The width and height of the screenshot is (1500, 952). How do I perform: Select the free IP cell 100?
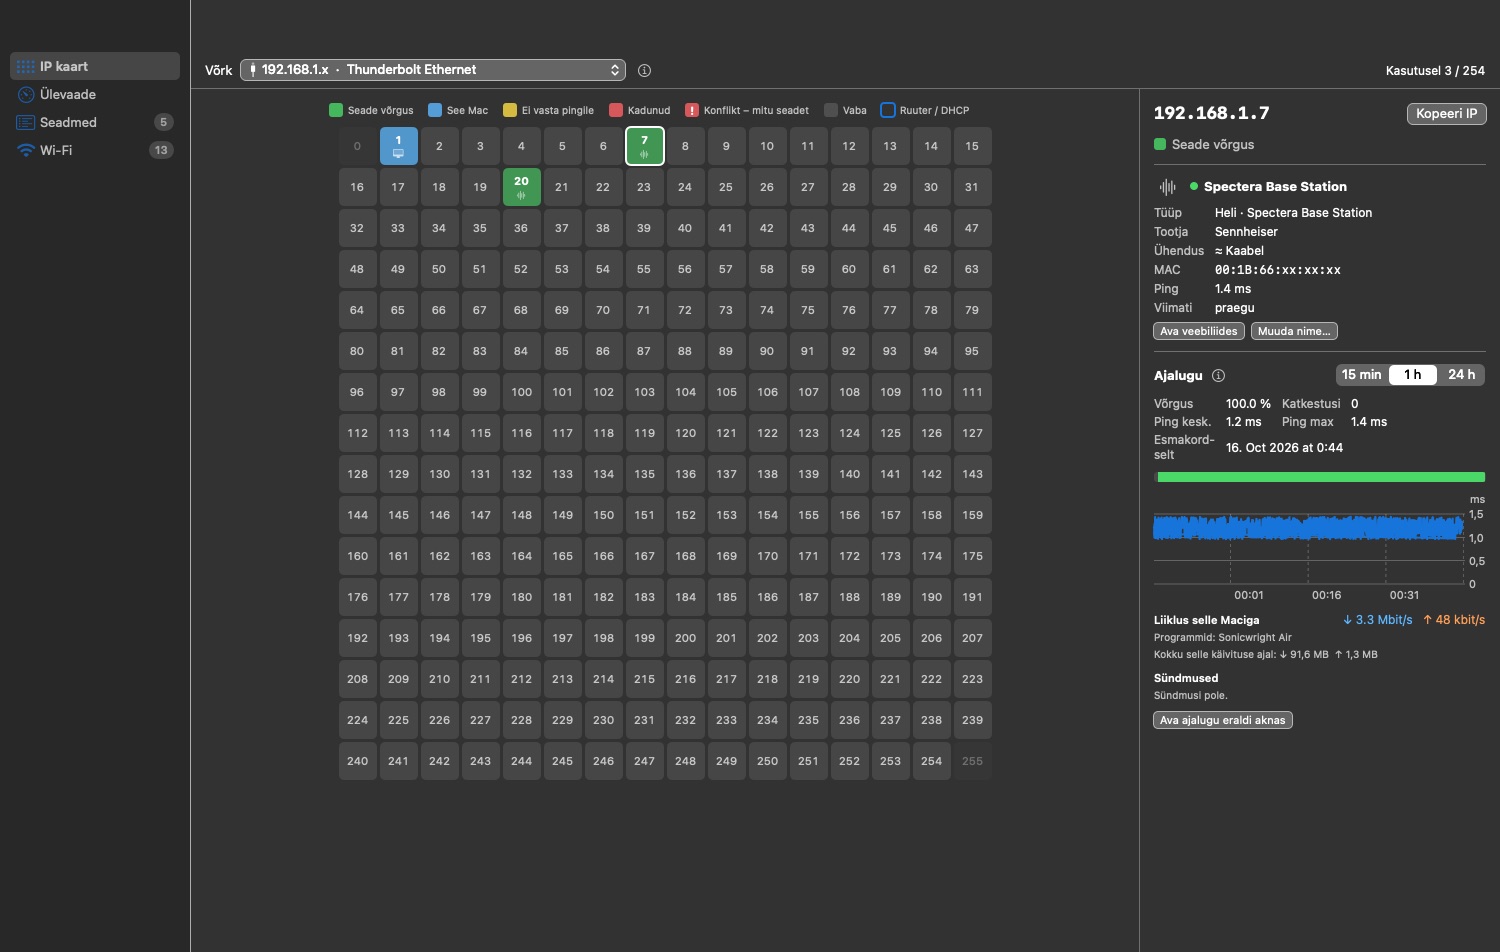[521, 392]
